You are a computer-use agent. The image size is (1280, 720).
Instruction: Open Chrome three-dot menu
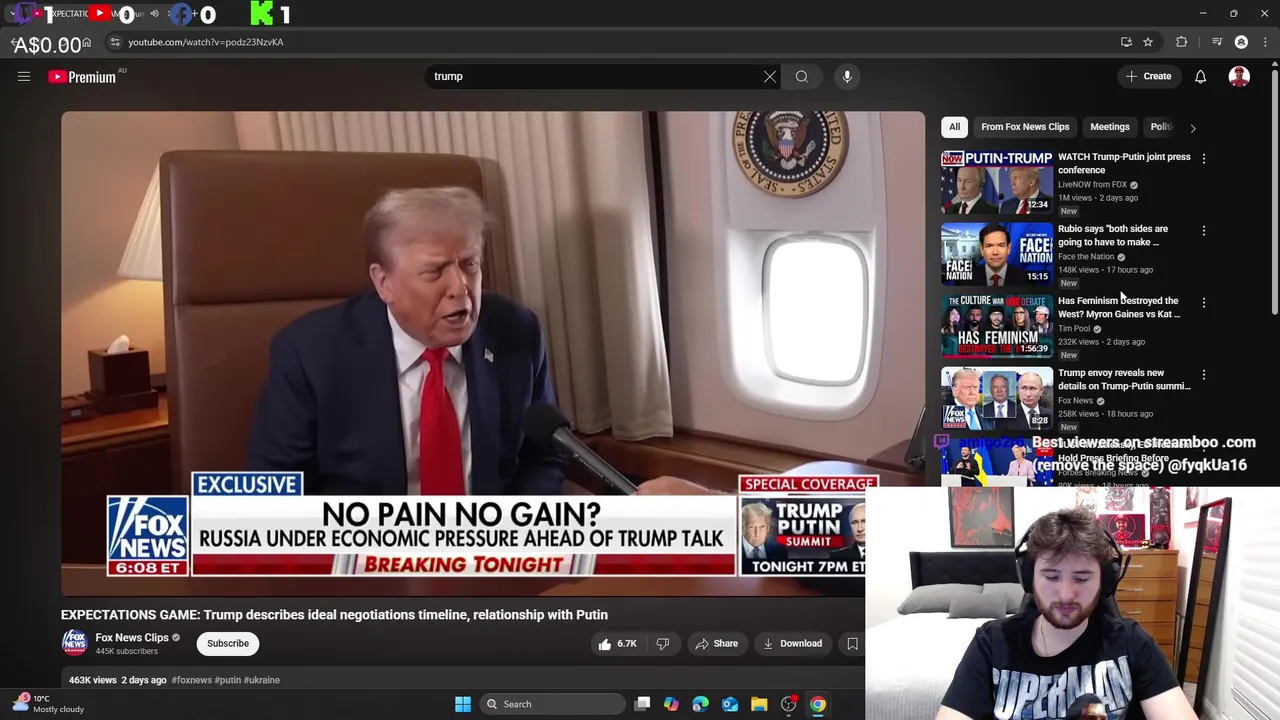point(1265,42)
